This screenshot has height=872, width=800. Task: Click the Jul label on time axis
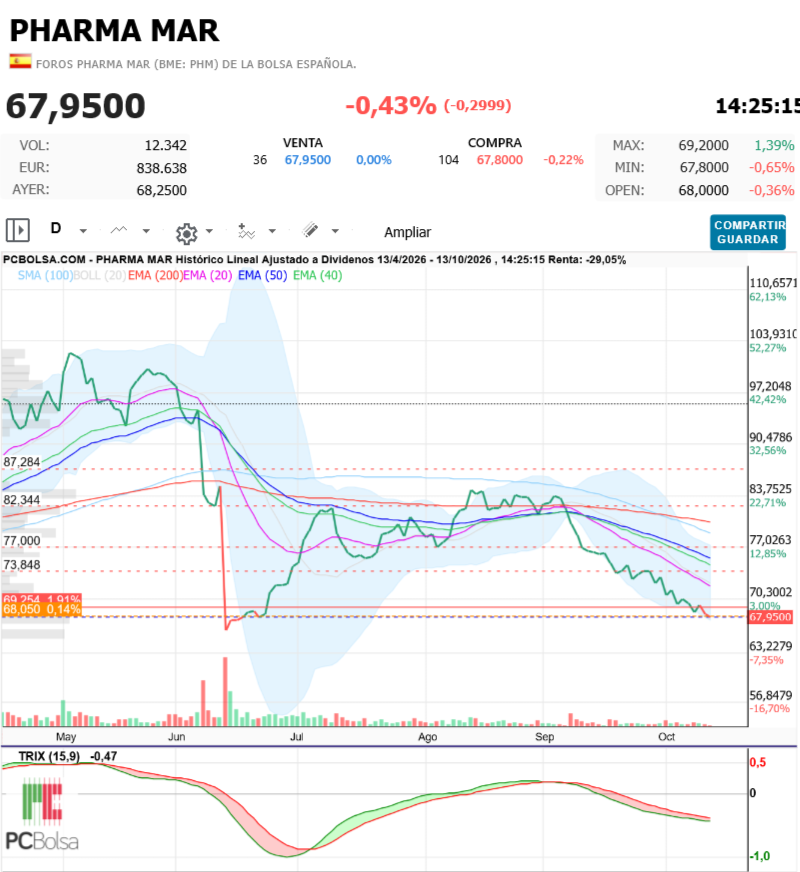[x=296, y=737]
